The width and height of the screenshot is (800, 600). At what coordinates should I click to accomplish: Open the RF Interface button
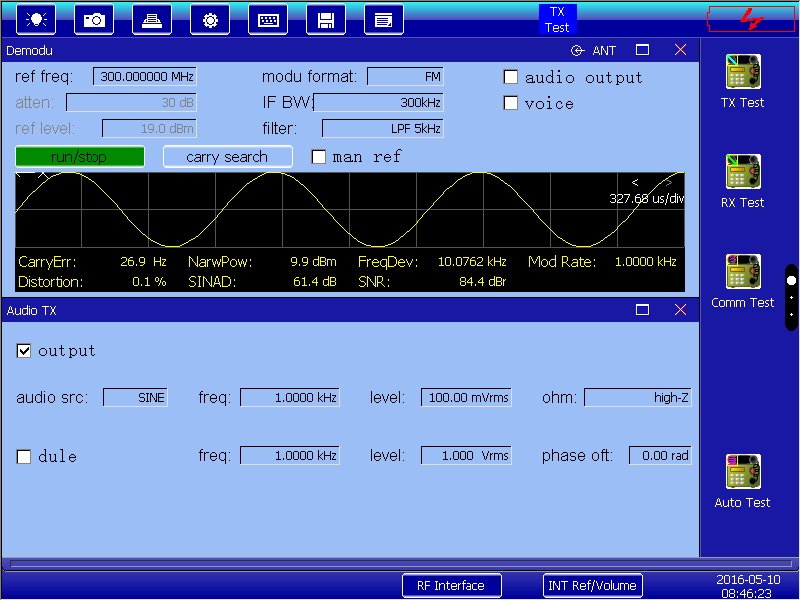point(452,585)
